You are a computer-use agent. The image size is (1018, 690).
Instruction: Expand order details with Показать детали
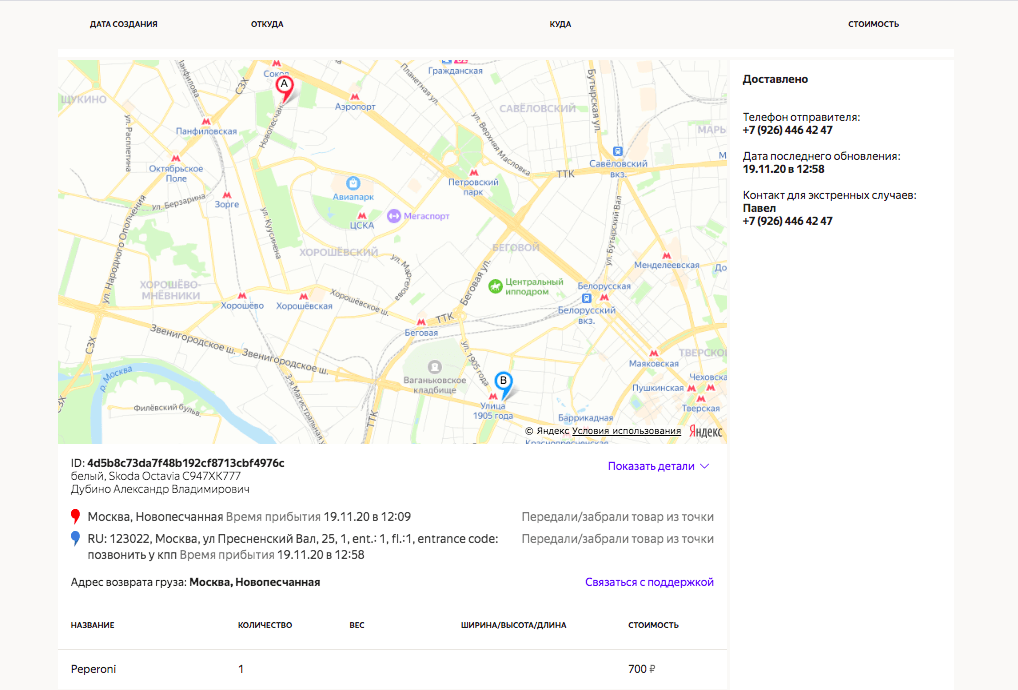(658, 466)
